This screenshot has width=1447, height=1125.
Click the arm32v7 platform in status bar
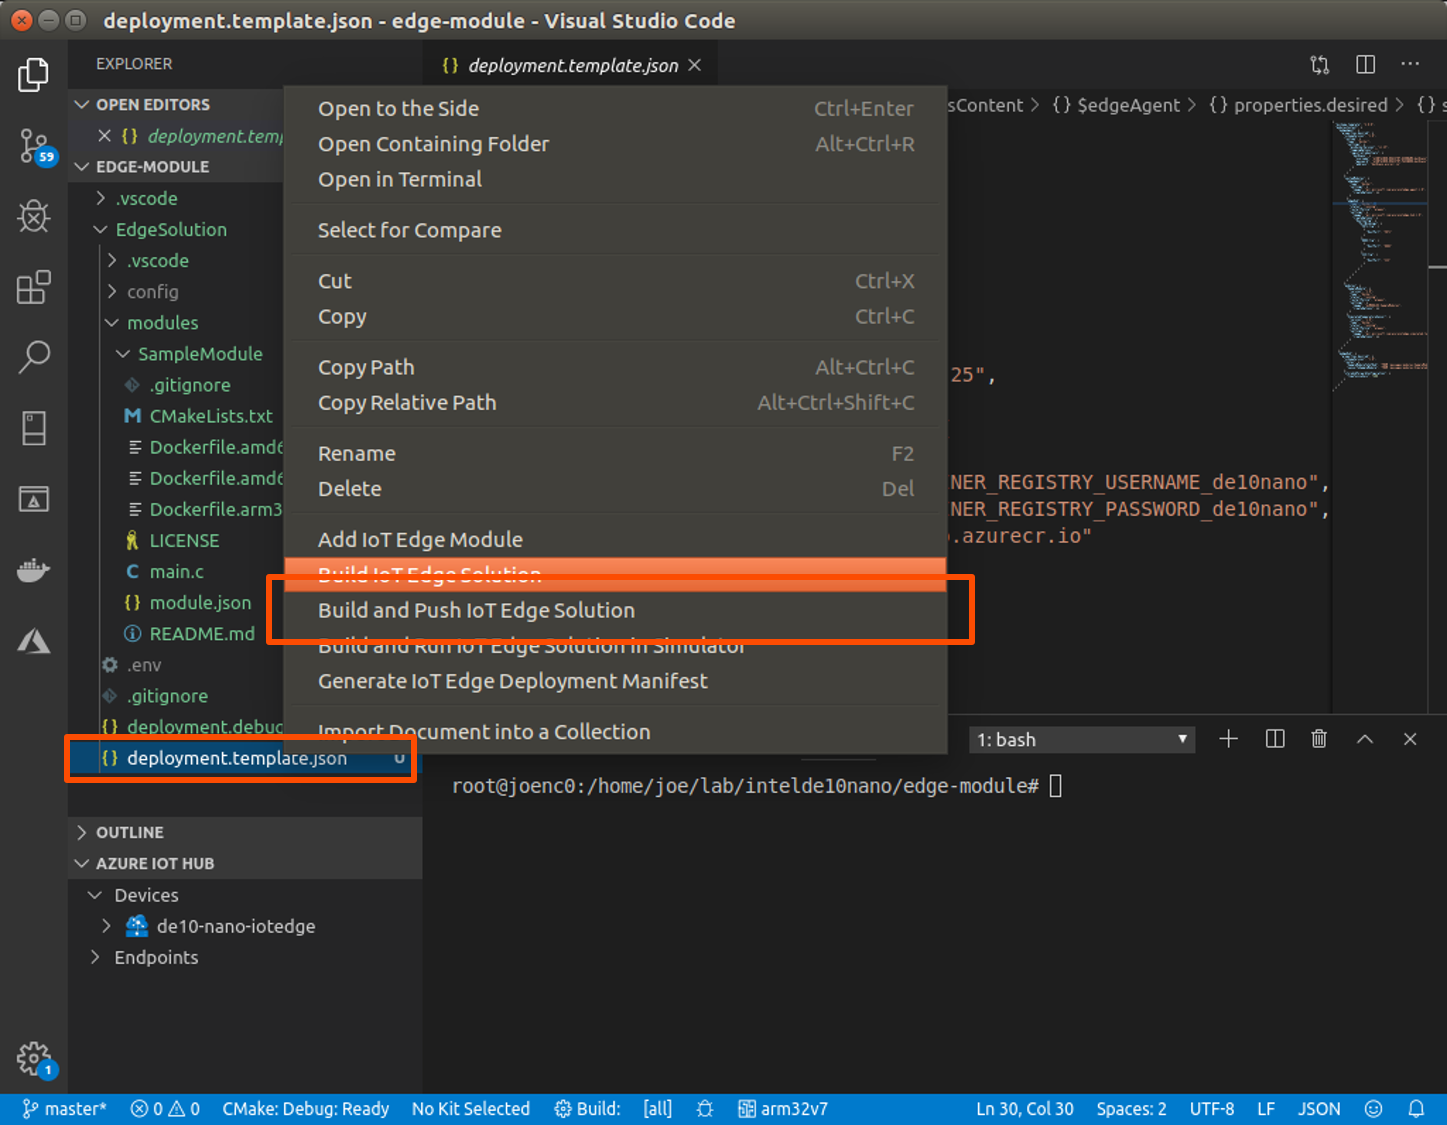pos(783,1108)
